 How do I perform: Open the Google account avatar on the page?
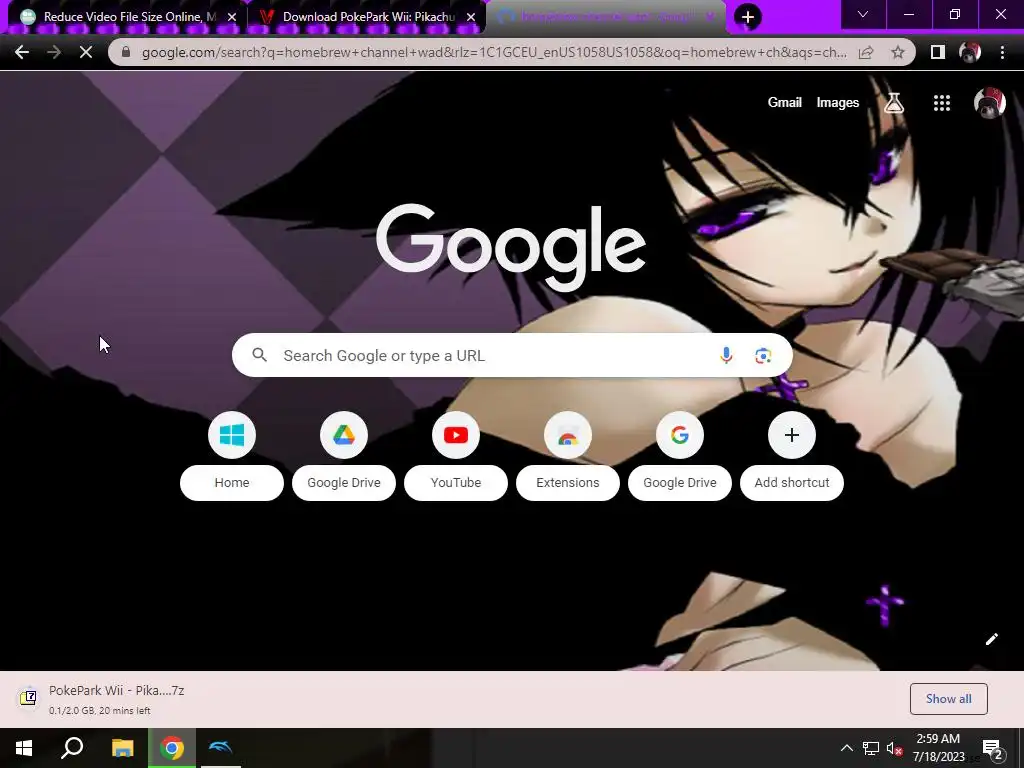tap(990, 103)
